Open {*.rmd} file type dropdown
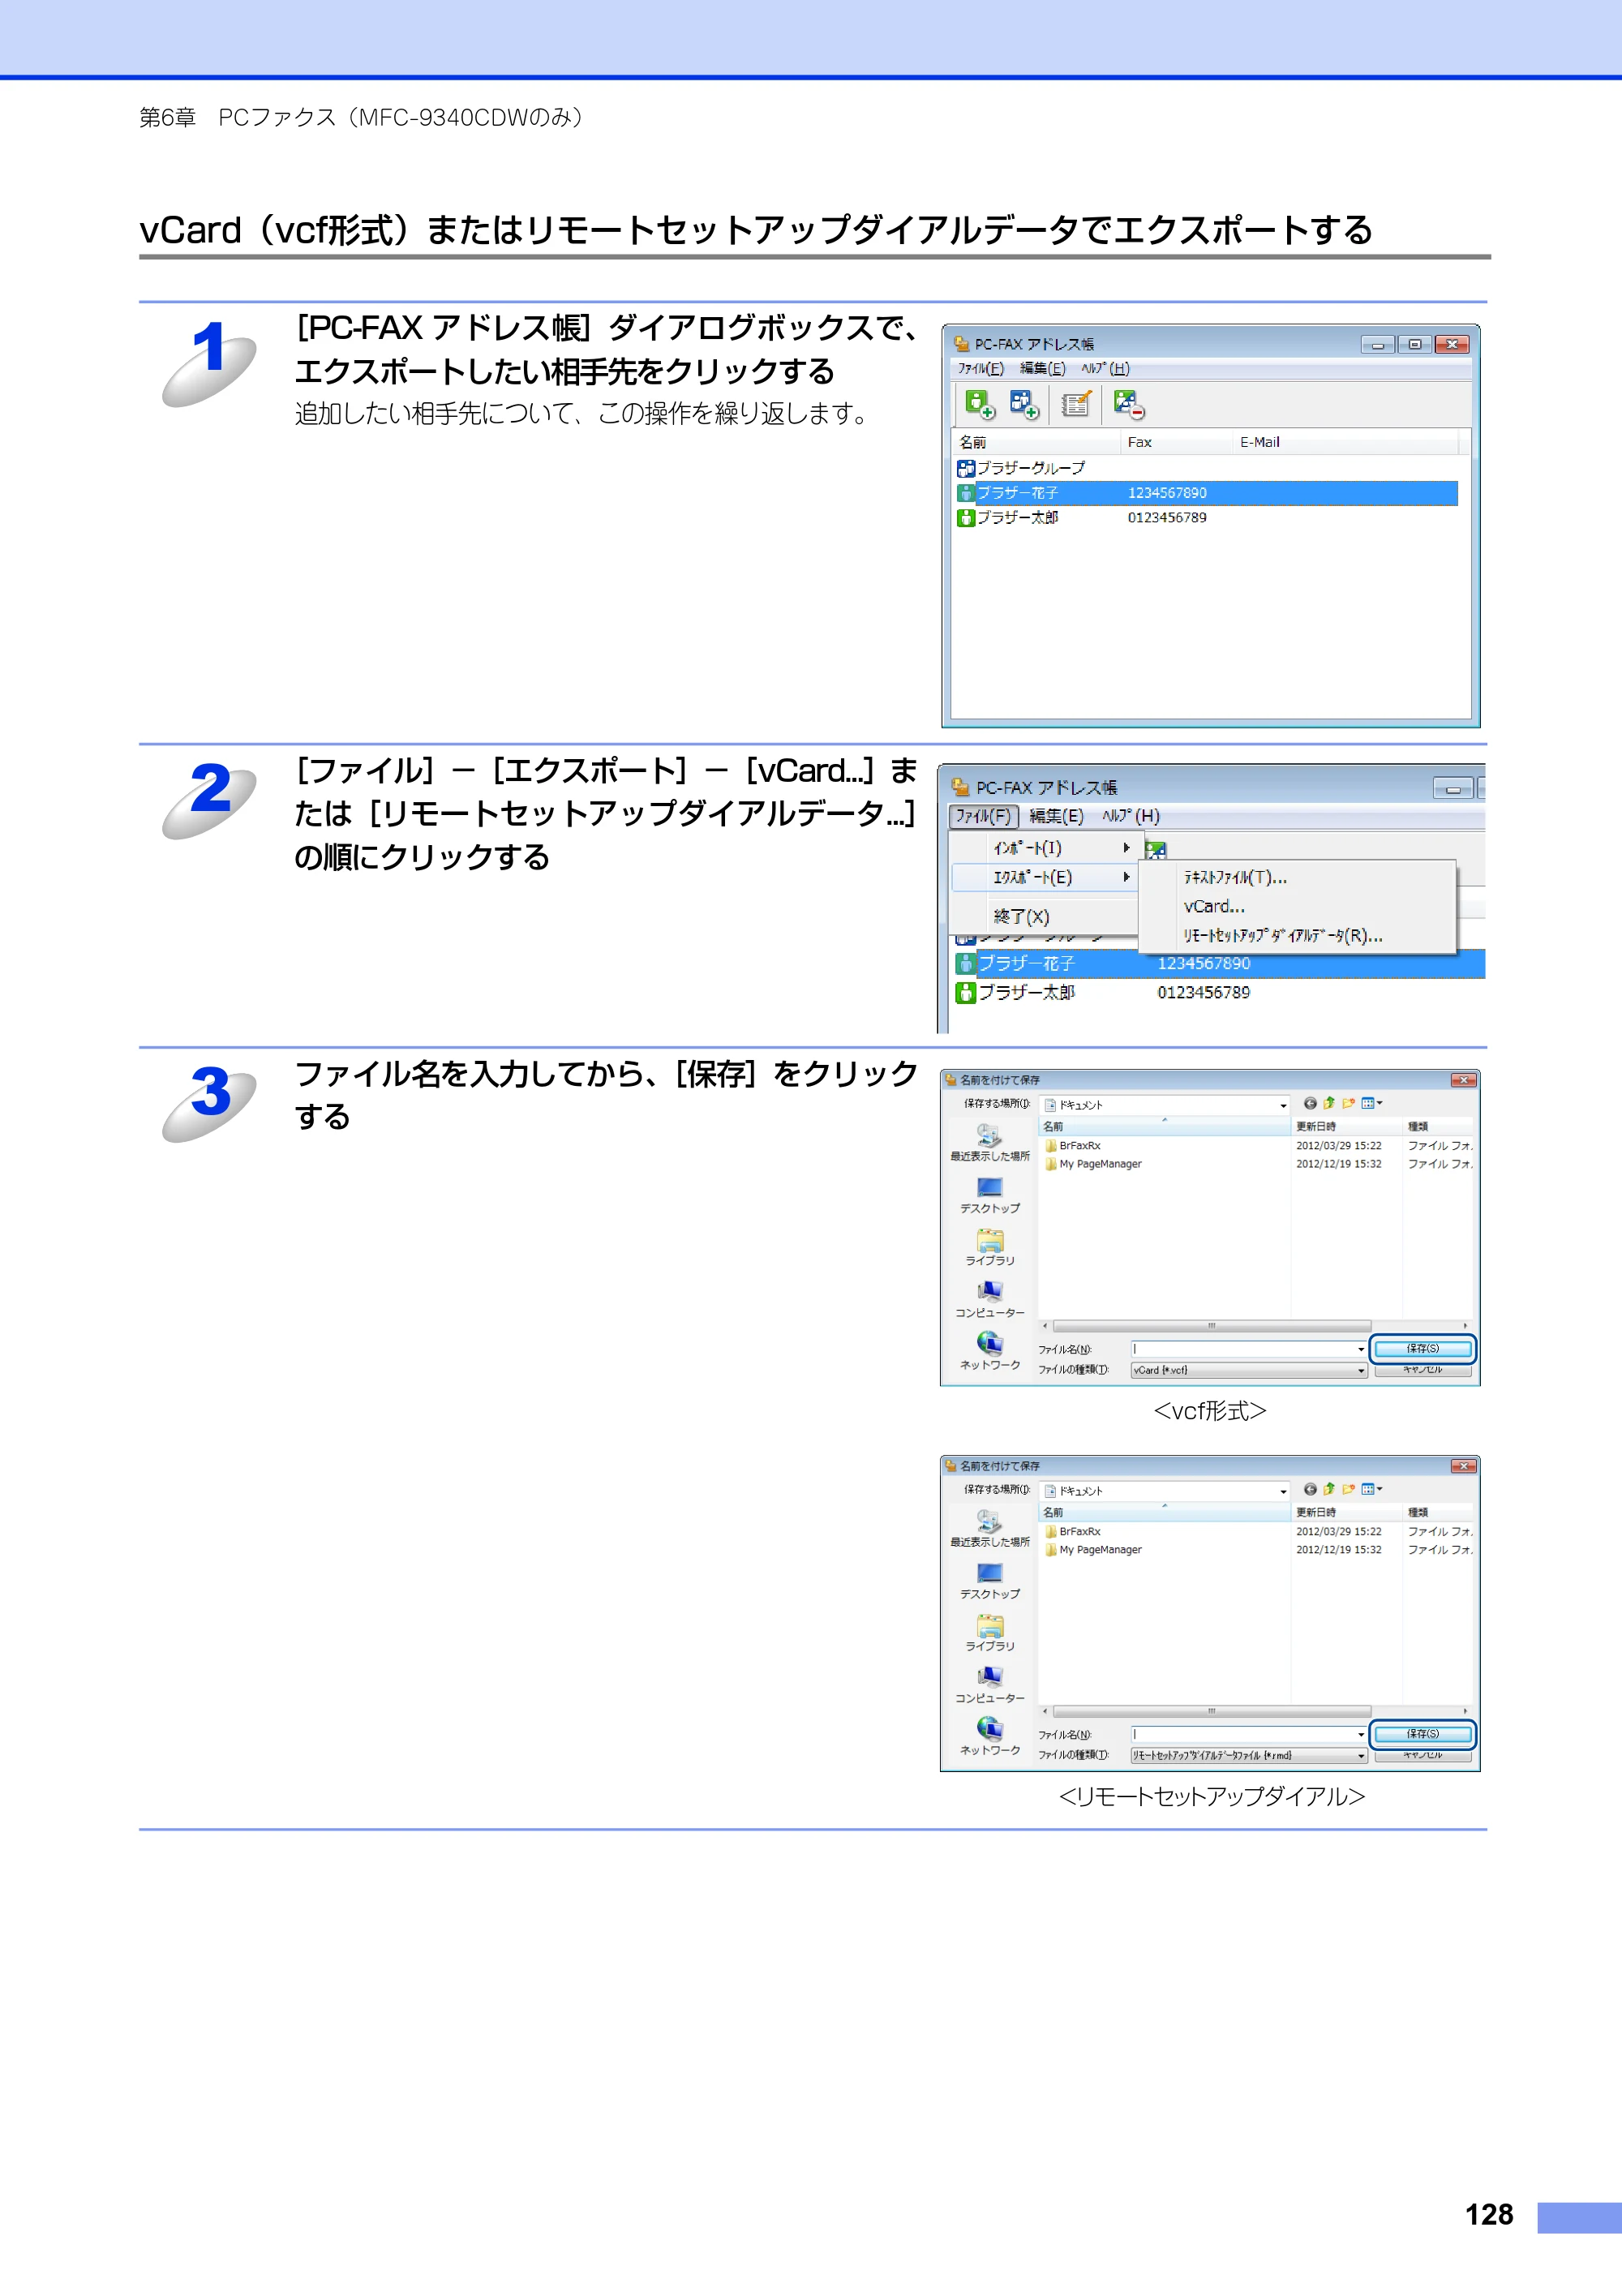The image size is (1622, 2296). click(x=1249, y=1755)
